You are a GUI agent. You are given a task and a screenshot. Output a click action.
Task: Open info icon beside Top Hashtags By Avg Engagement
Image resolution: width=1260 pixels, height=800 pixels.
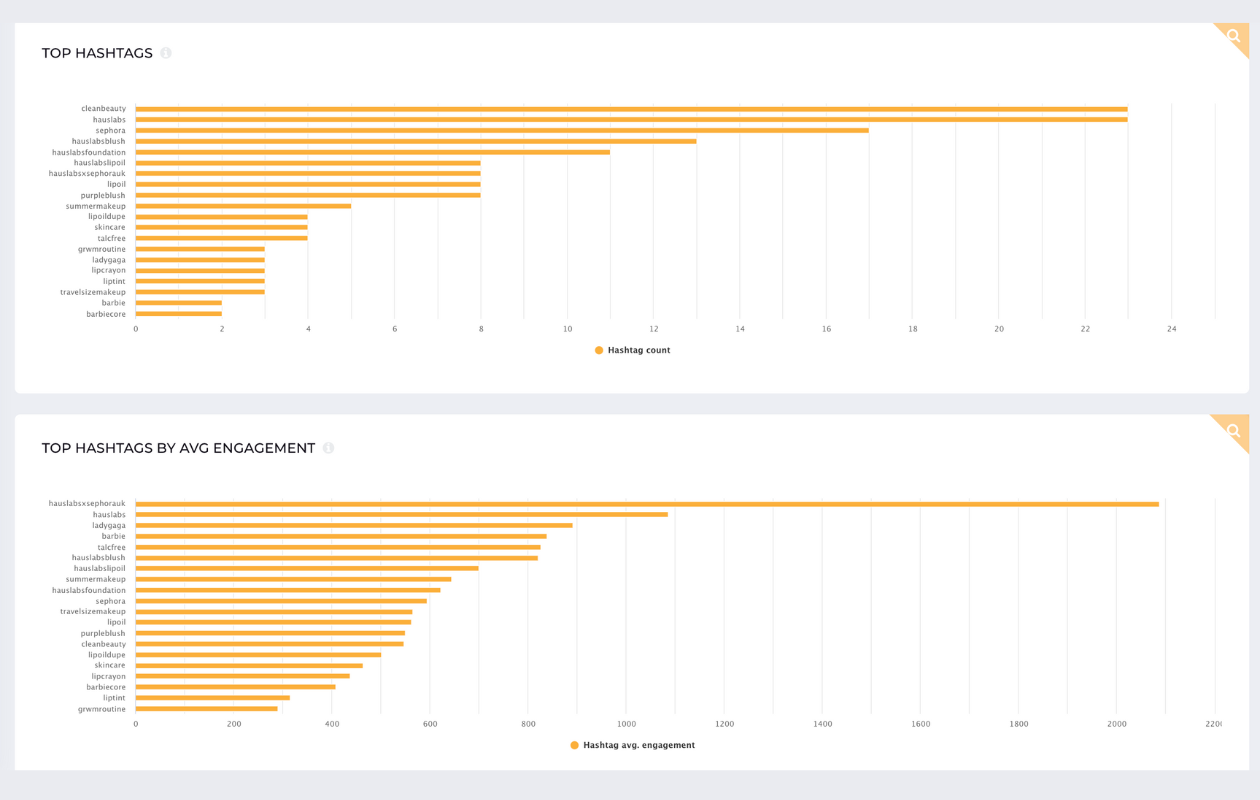coord(328,448)
